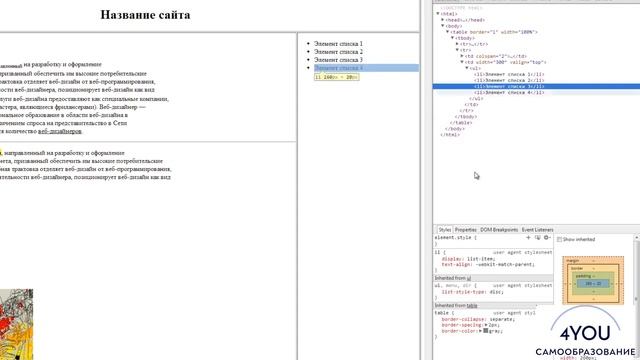Screen dimensions: 640x360
Task: Select li Элемент списка 2 in DOM tree
Action: pos(509,80)
